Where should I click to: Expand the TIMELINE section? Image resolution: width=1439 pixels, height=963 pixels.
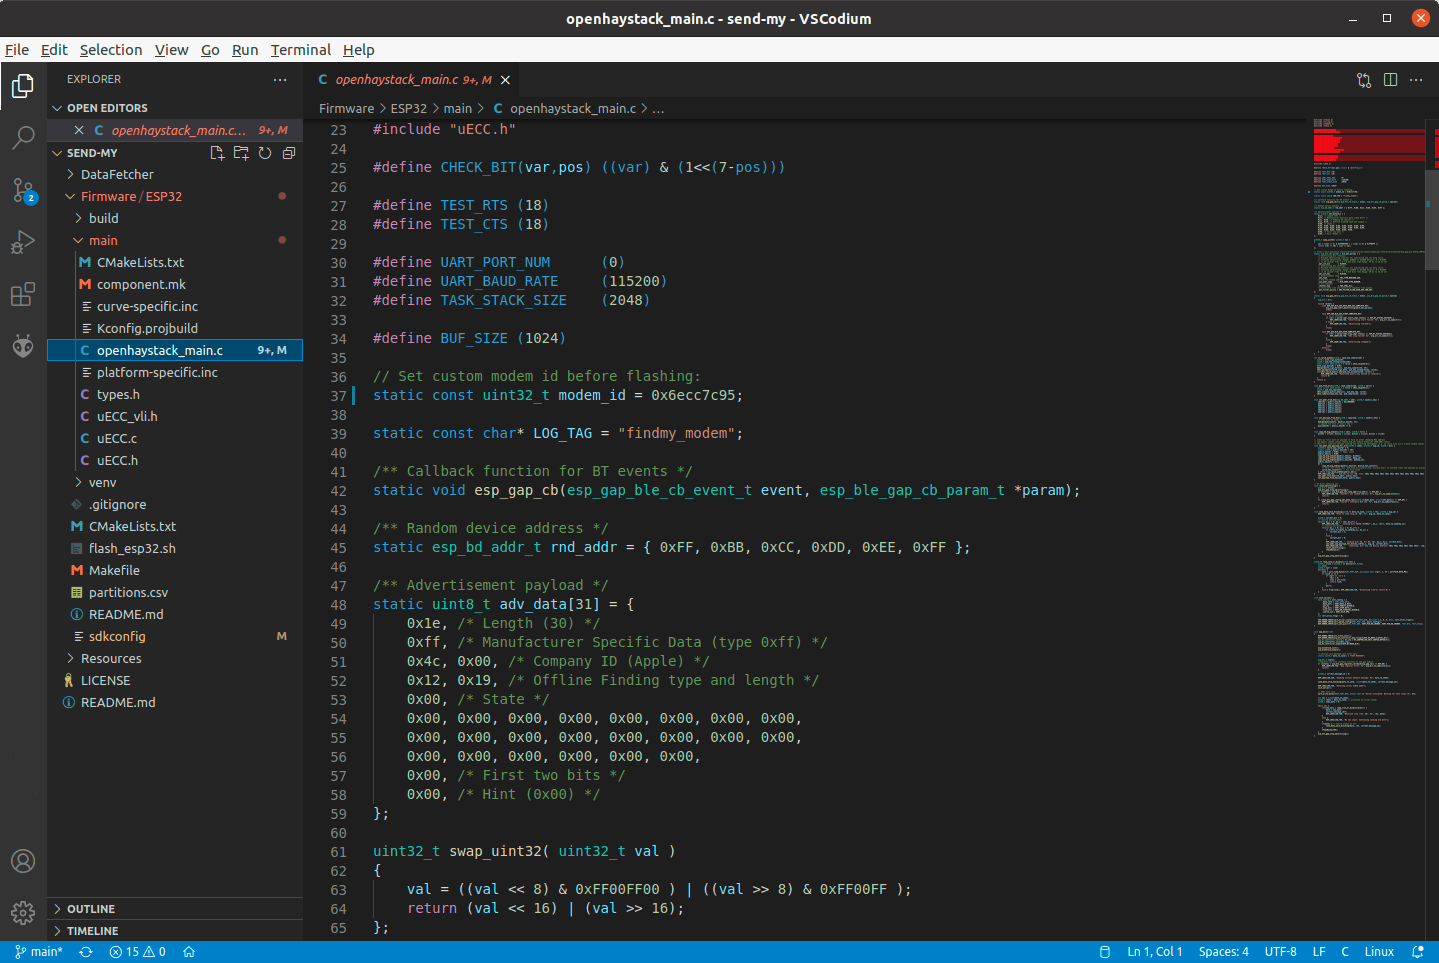click(92, 931)
